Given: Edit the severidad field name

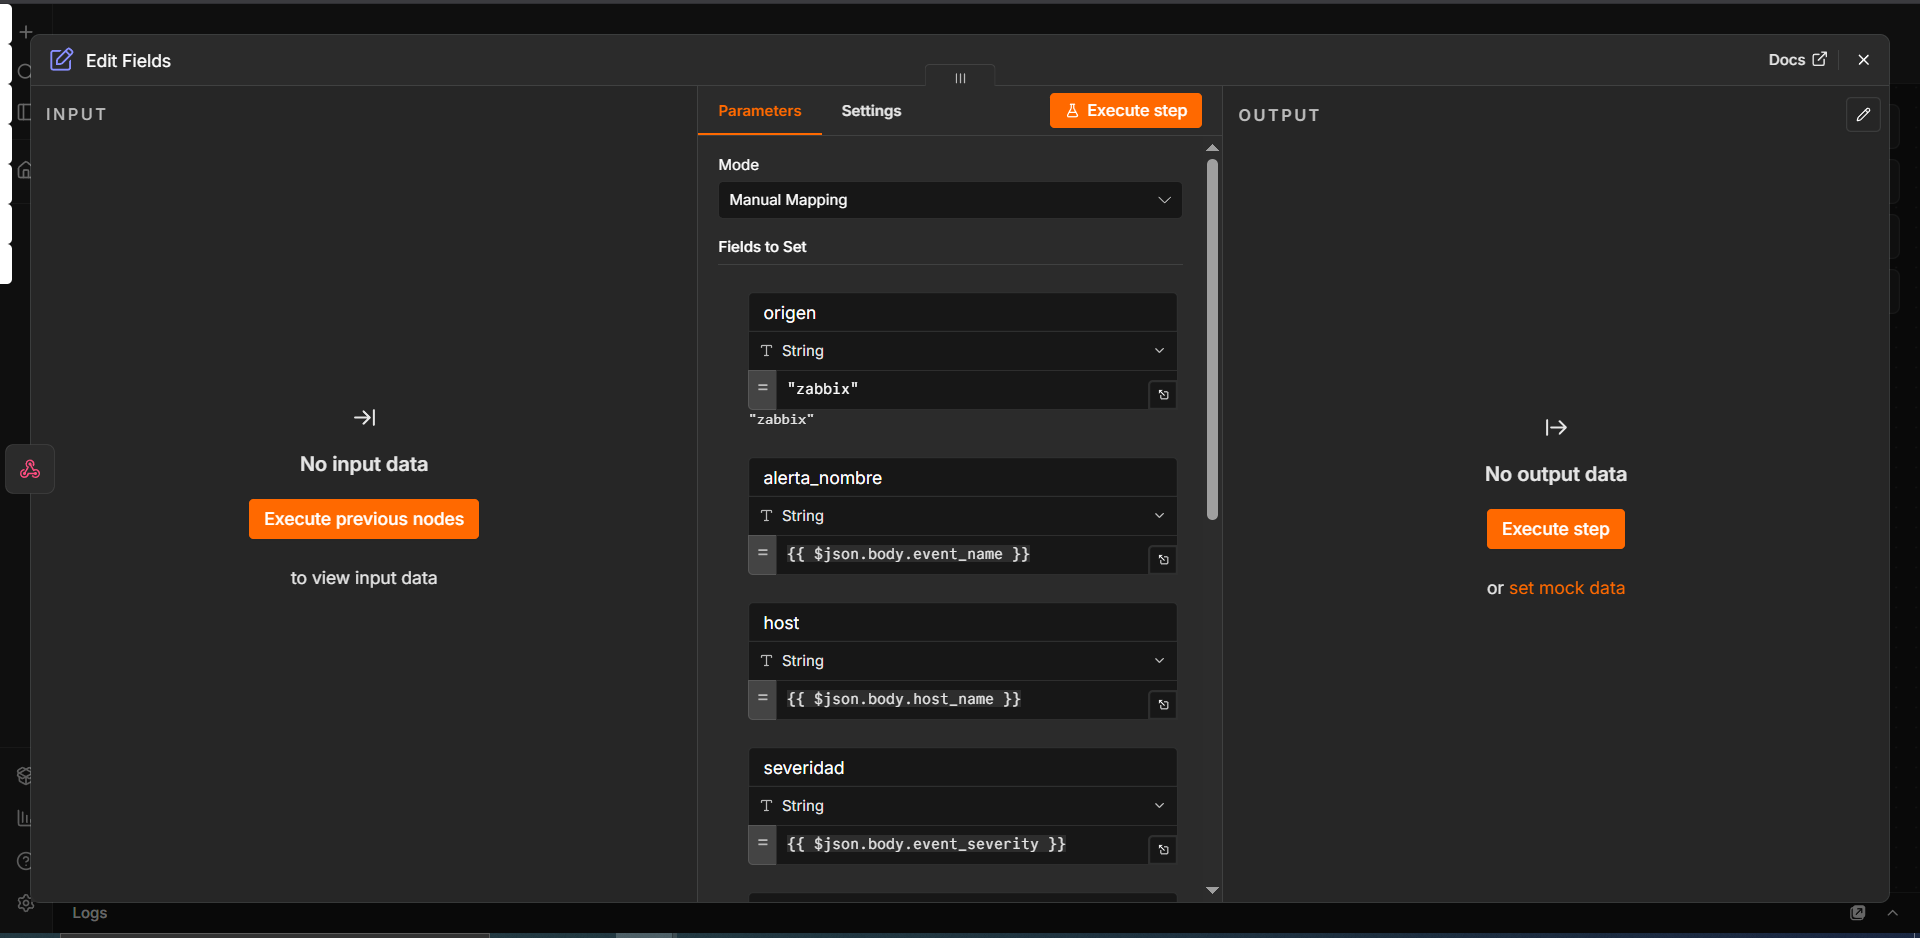Looking at the screenshot, I should point(962,768).
